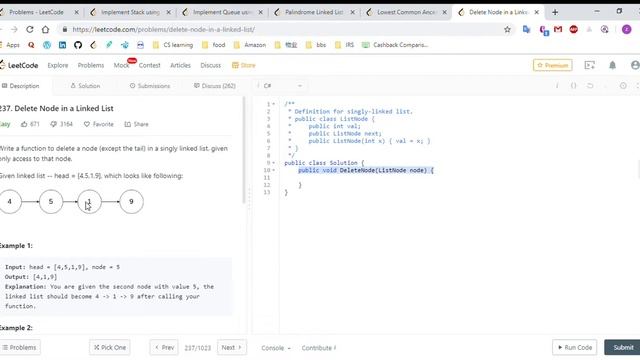Click the Pick One button
Image resolution: width=640 pixels, height=360 pixels.
(110, 347)
